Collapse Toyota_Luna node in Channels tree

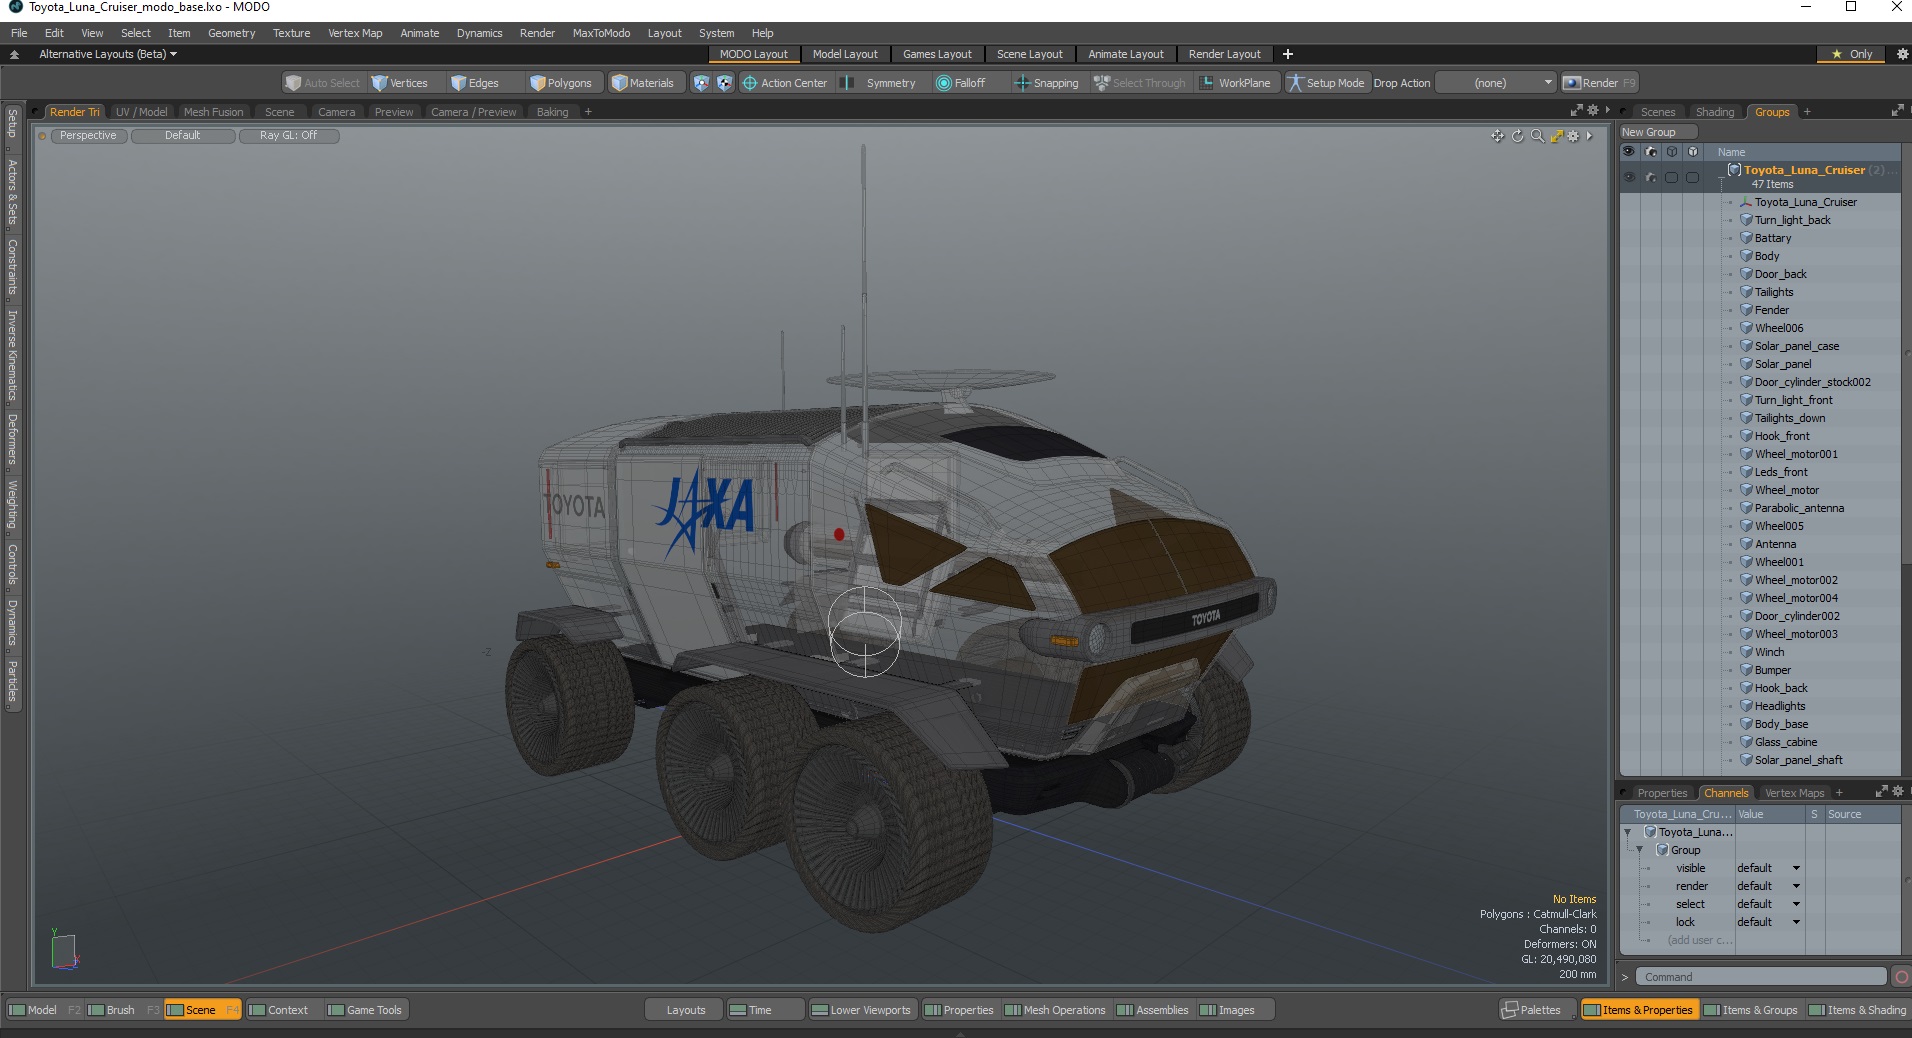click(x=1628, y=832)
